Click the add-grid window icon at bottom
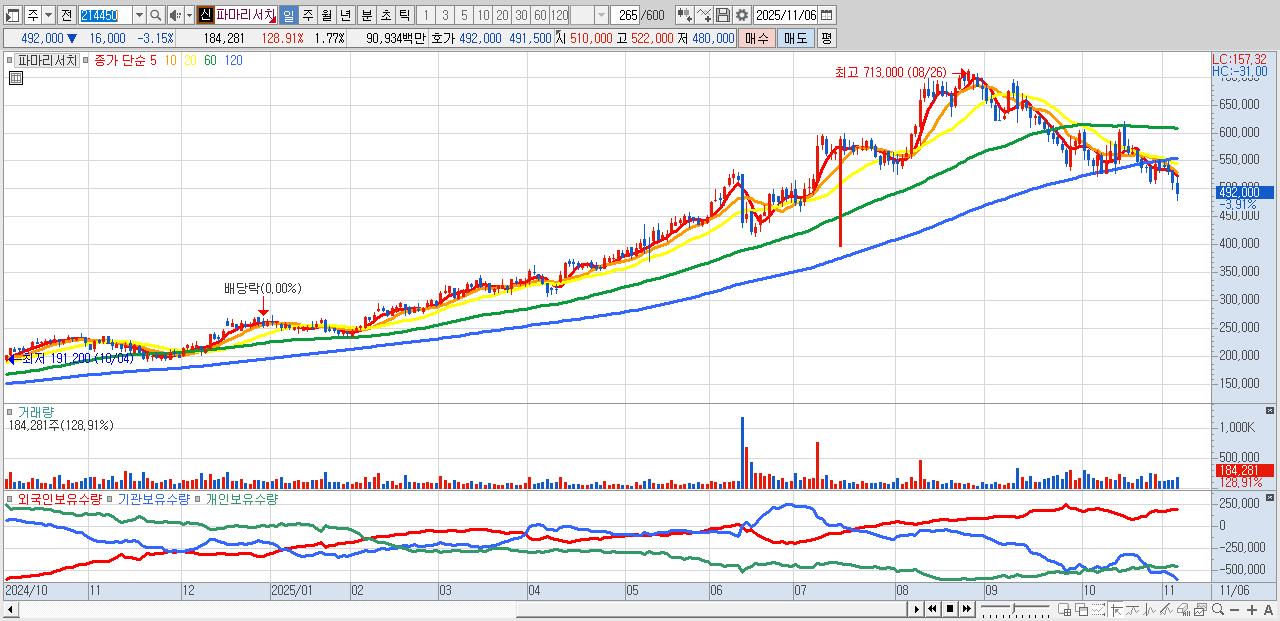Screen dimensions: 1280x621 [x=1064, y=609]
